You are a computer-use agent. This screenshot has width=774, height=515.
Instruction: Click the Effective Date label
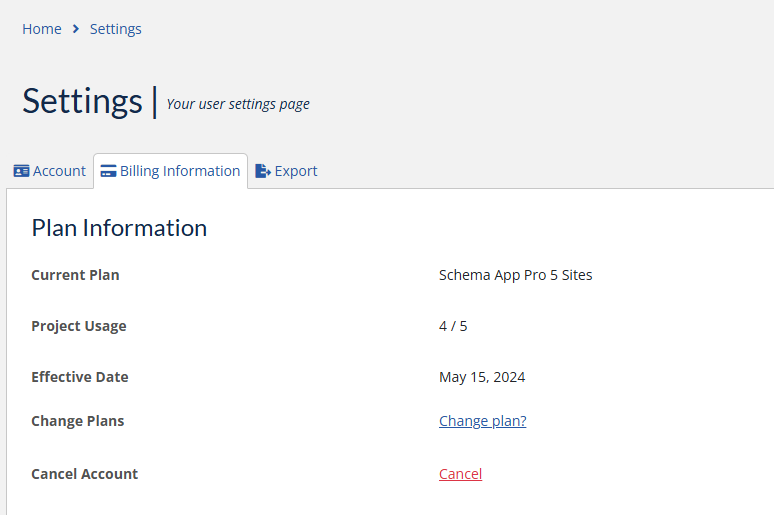pos(79,377)
